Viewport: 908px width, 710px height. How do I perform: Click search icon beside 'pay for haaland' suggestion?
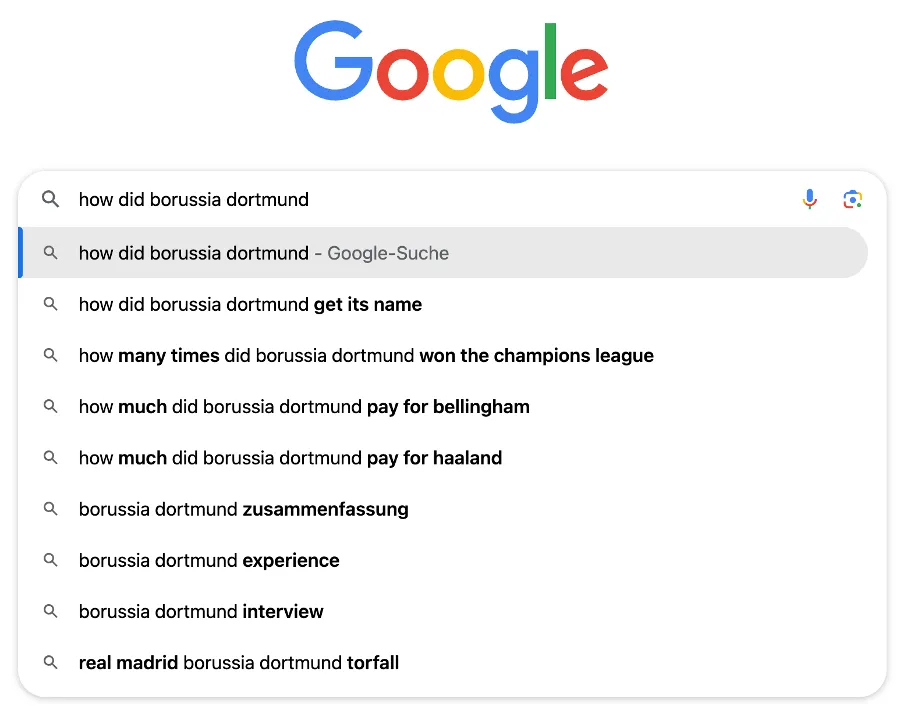(x=50, y=458)
